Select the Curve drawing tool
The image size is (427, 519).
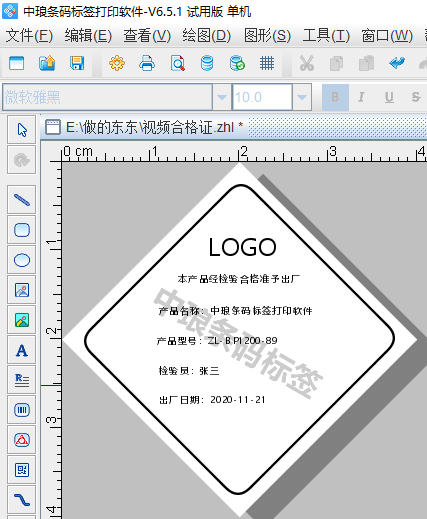[22, 500]
